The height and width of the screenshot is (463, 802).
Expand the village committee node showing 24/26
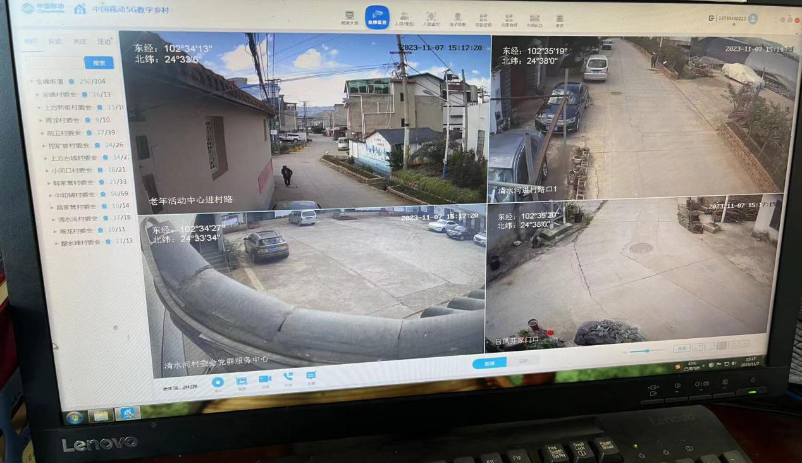tap(44, 146)
